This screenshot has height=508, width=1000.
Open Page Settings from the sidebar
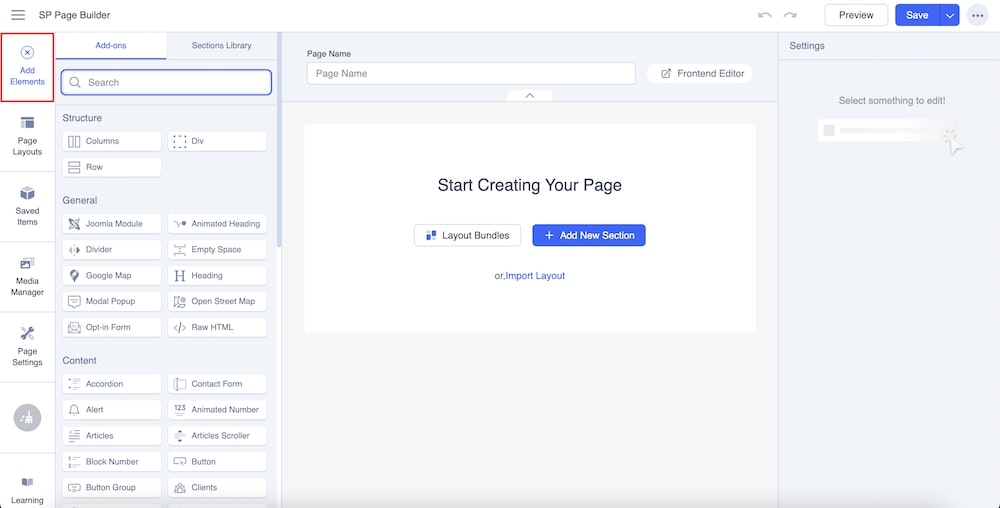point(27,345)
